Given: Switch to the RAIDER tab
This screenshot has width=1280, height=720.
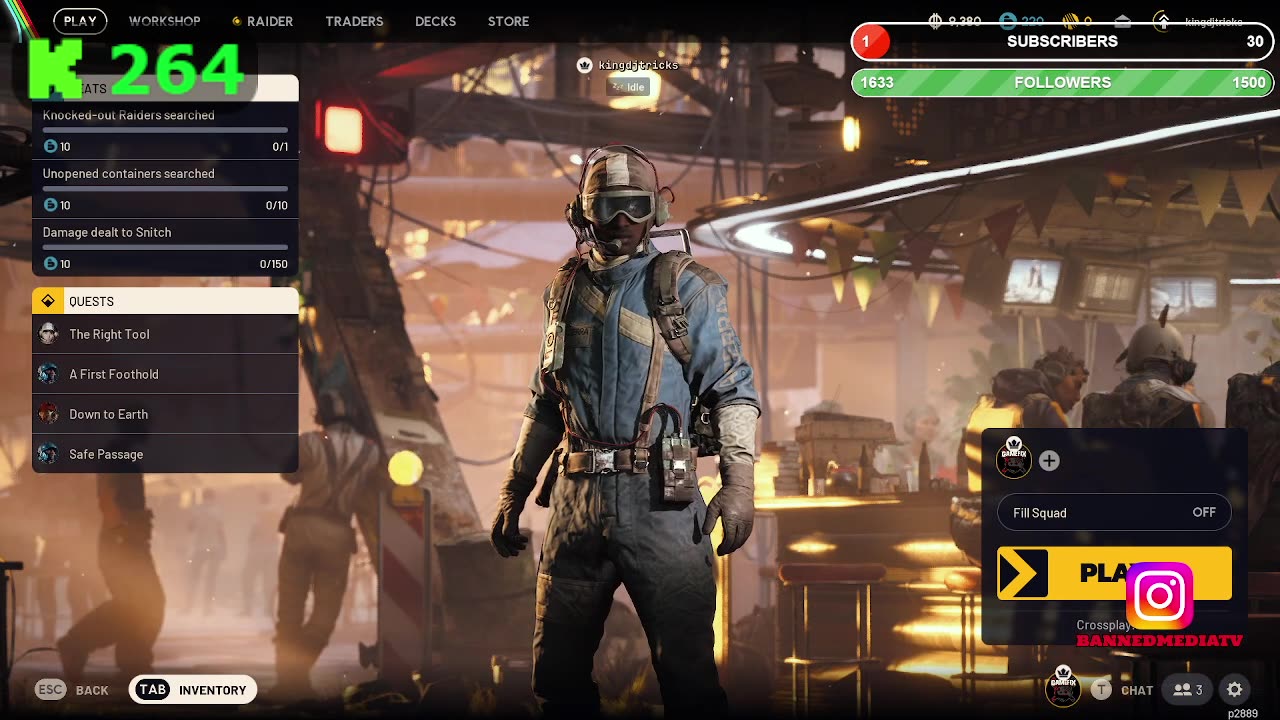Looking at the screenshot, I should (x=263, y=21).
